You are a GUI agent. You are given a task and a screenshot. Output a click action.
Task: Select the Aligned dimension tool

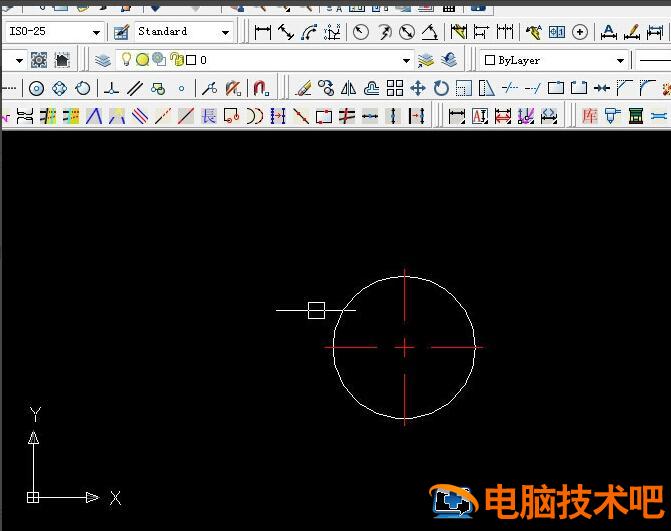point(285,32)
